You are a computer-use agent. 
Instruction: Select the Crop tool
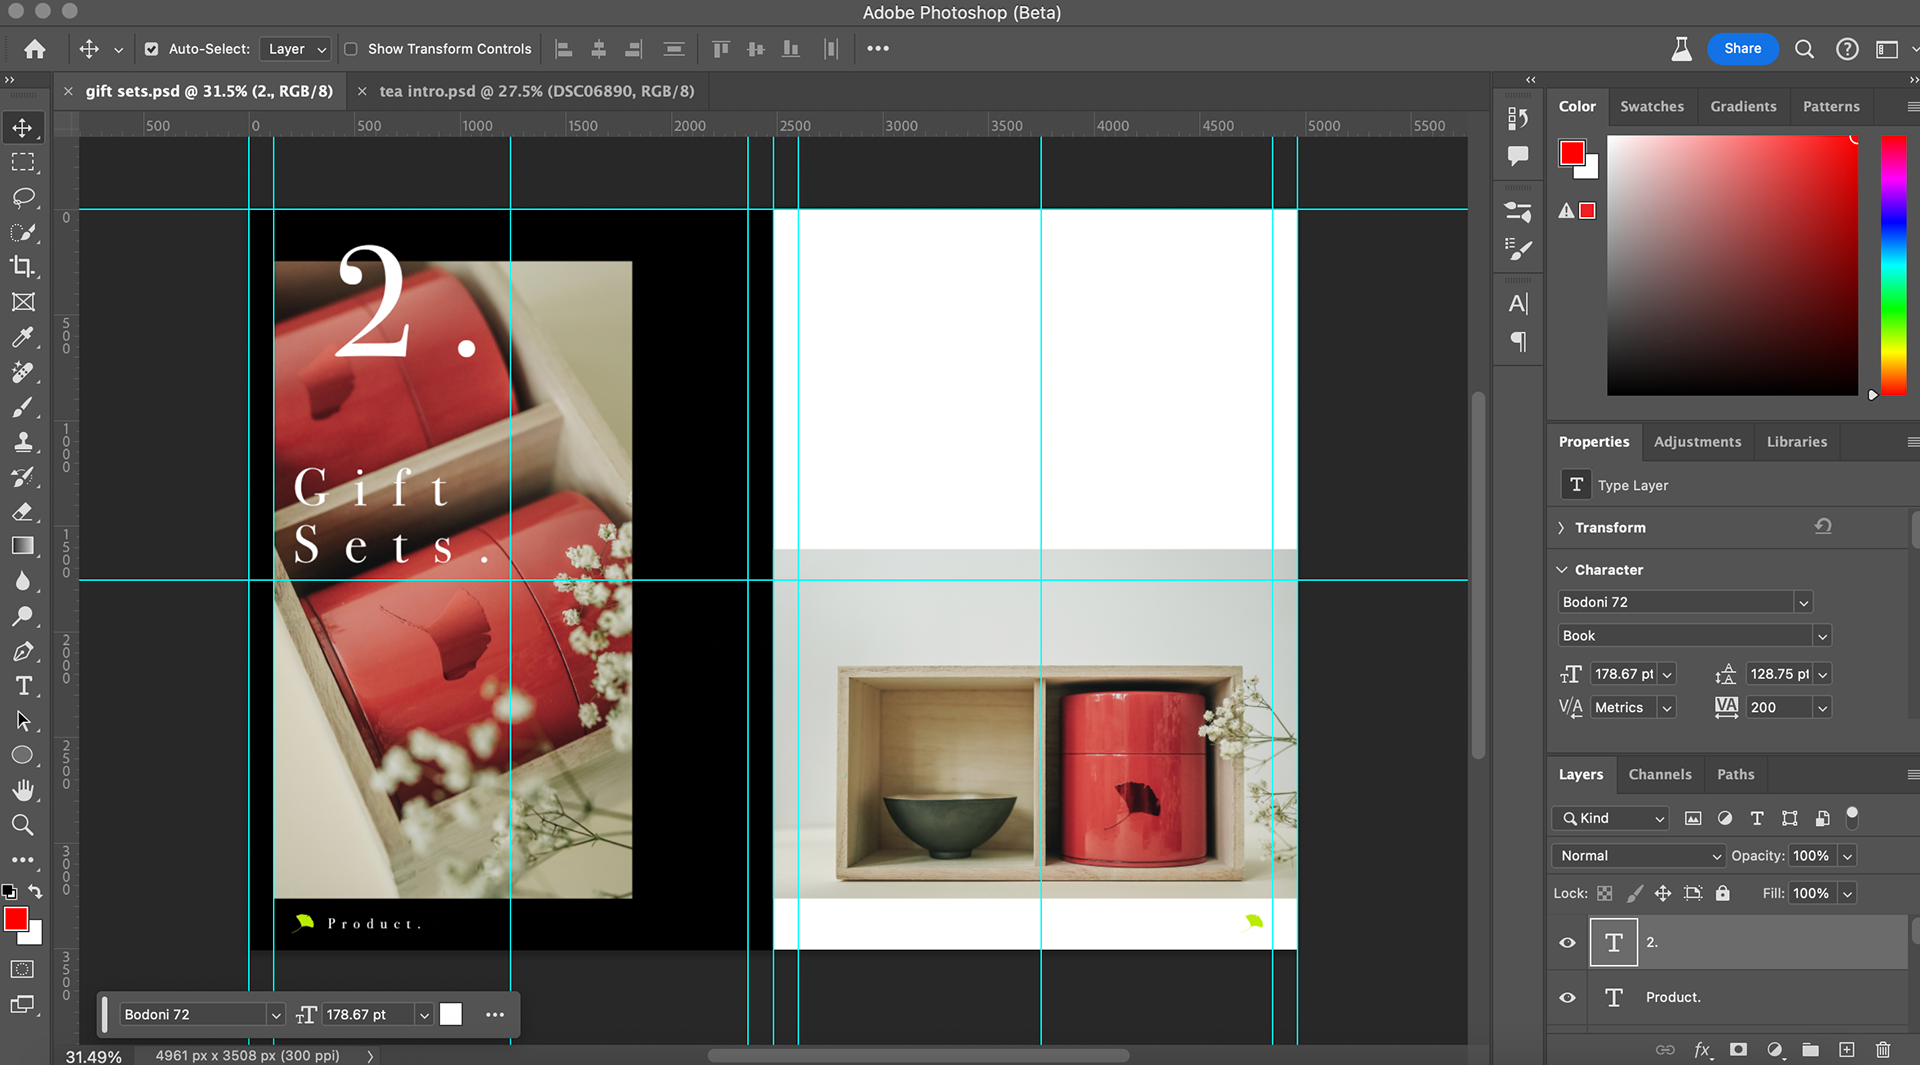point(23,267)
